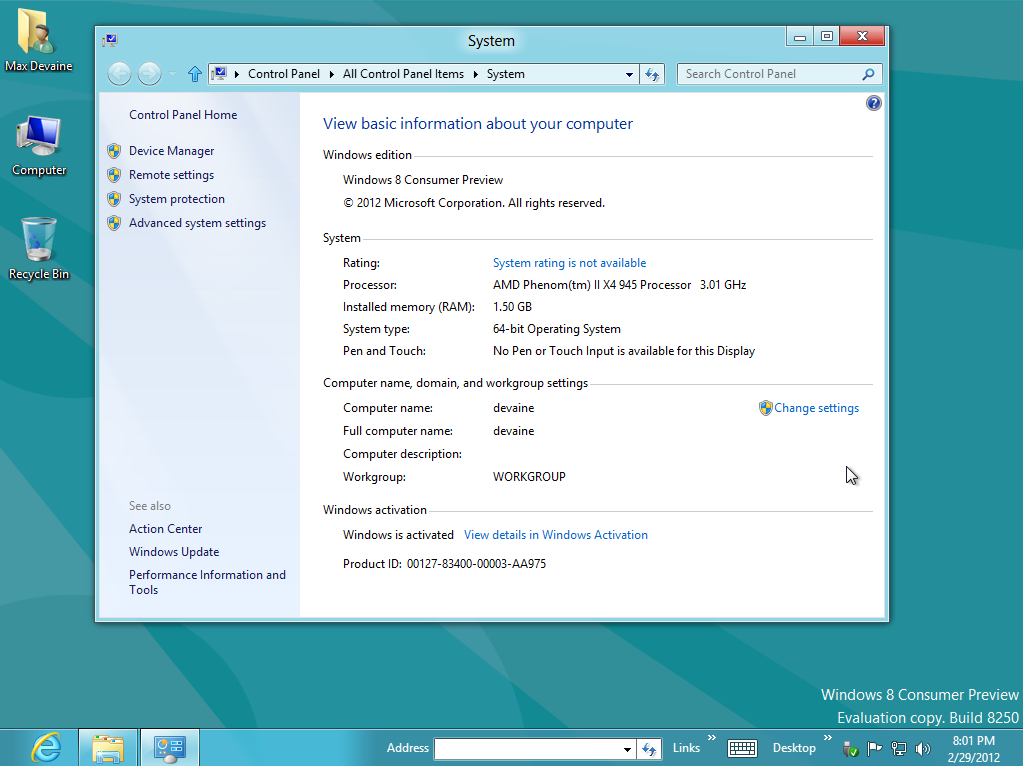The height and width of the screenshot is (766, 1023).
Task: Open Advanced system settings link
Action: (198, 223)
